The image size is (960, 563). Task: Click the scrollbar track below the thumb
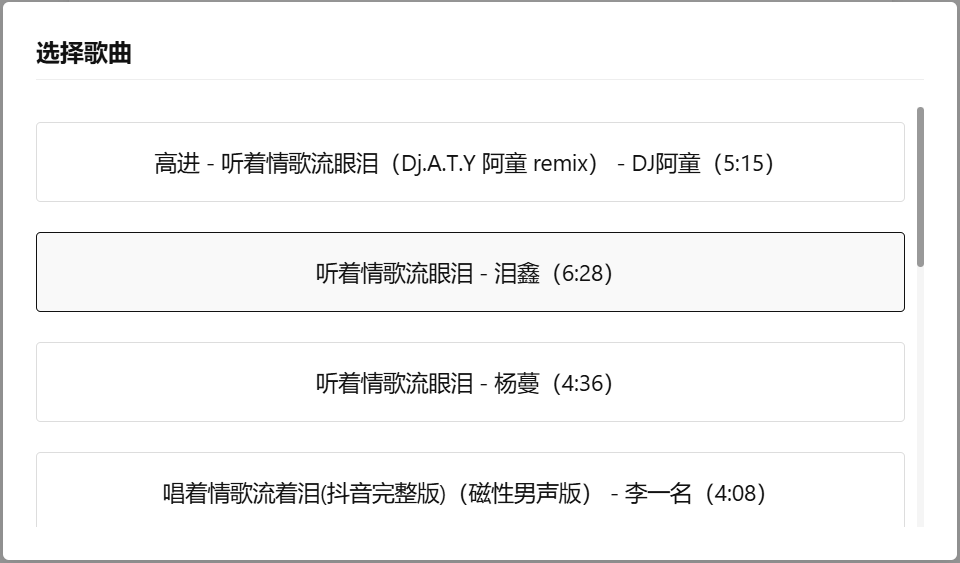[920, 400]
